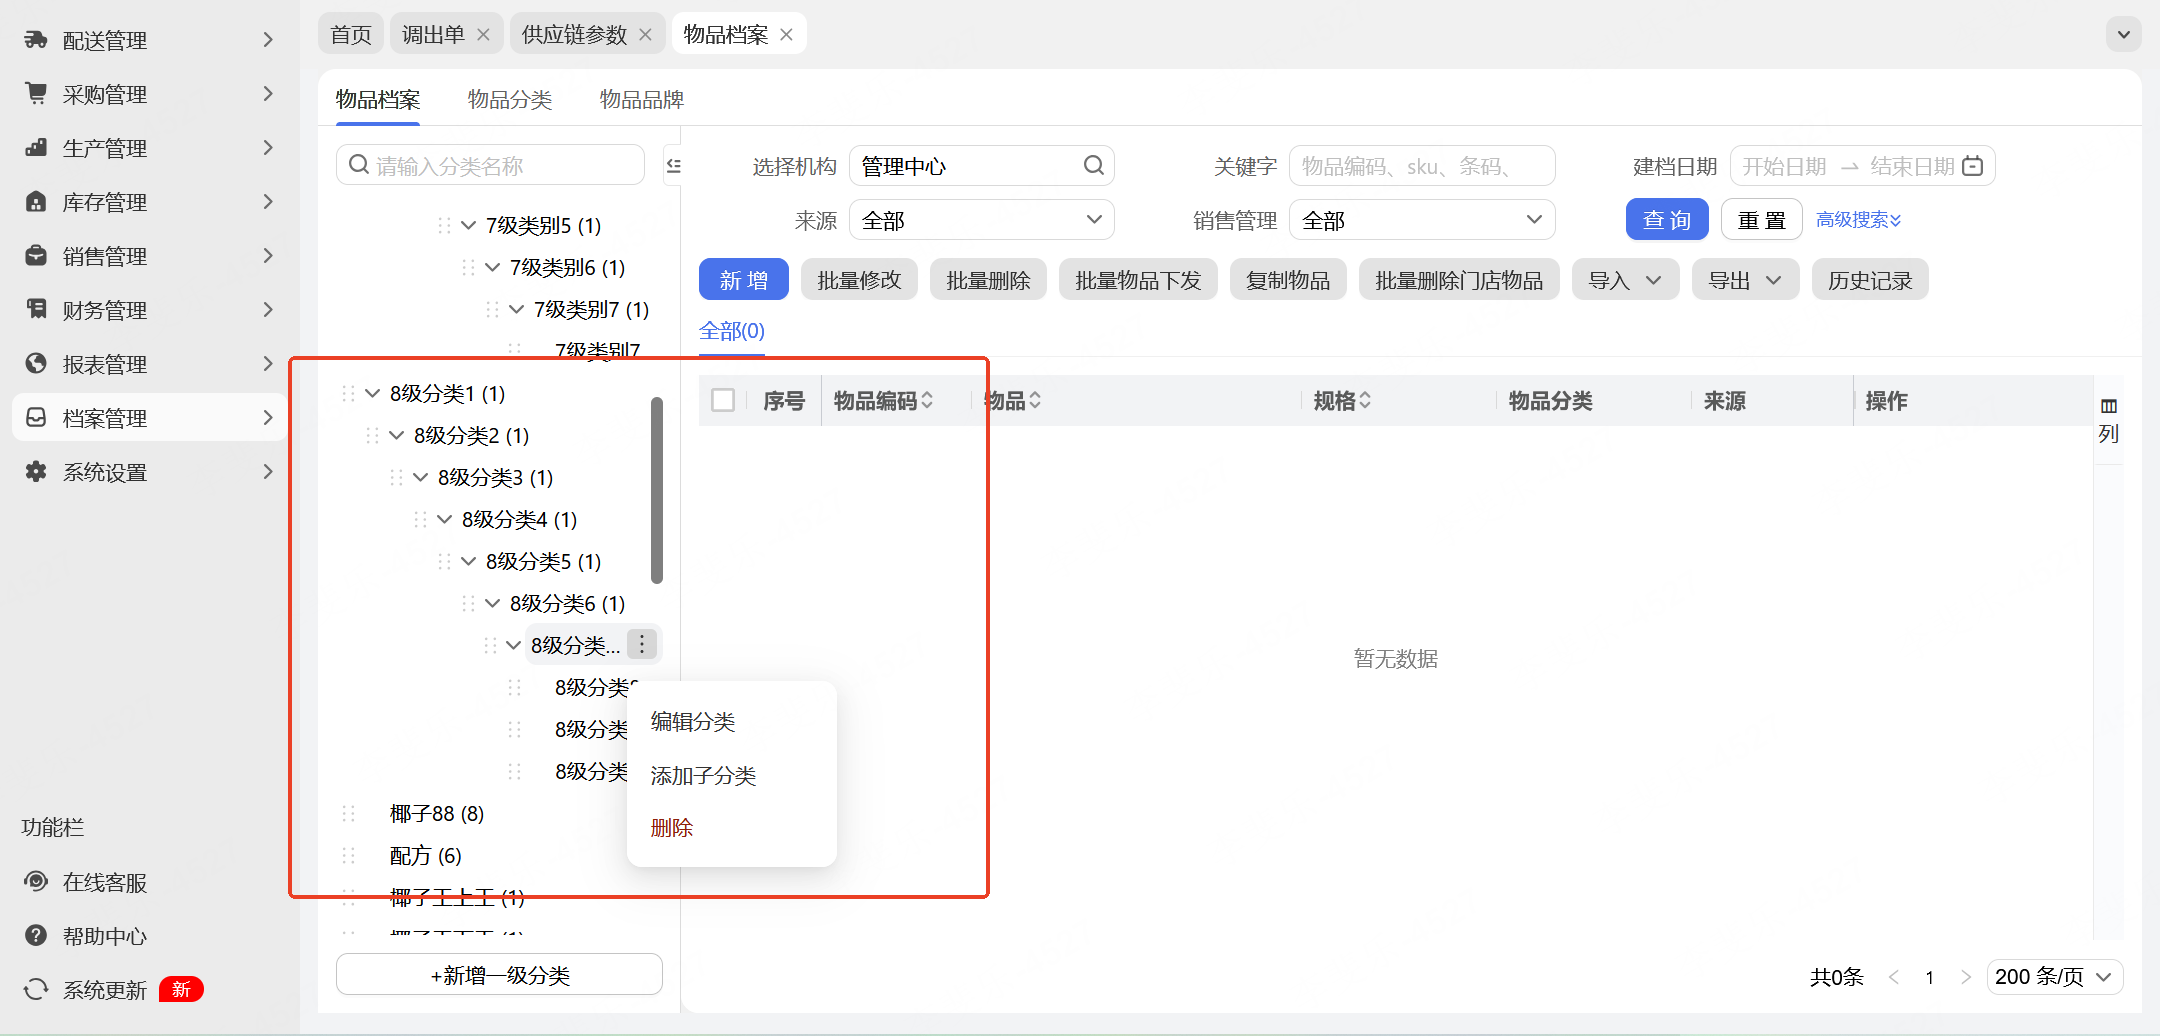Expand the tab list dropdown at top right
This screenshot has width=2160, height=1036.
pos(2123,35)
